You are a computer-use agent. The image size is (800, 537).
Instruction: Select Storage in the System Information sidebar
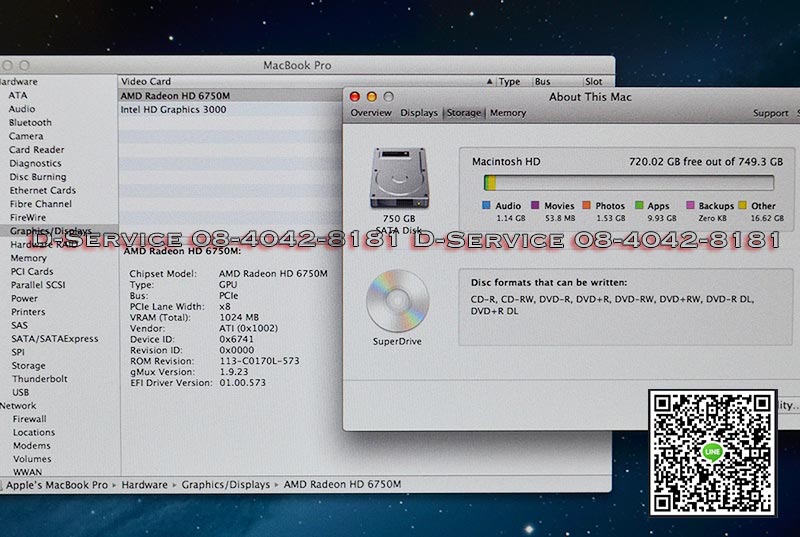click(x=29, y=366)
